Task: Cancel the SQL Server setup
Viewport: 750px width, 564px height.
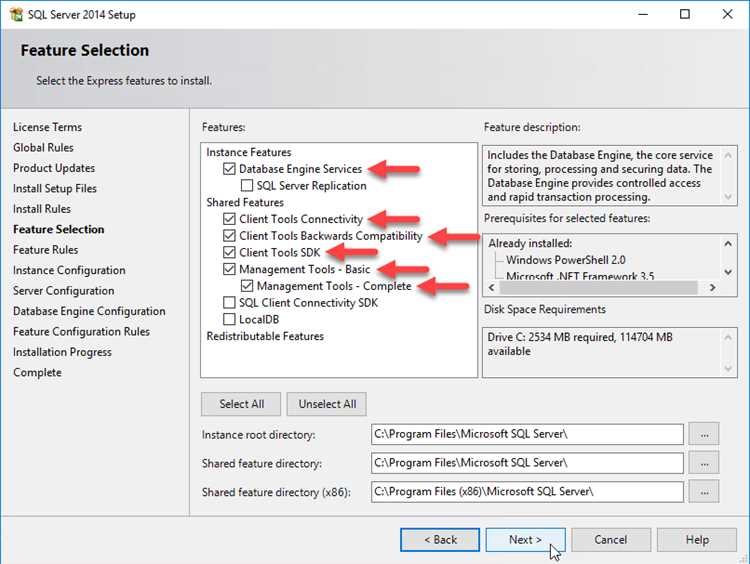Action: click(611, 540)
